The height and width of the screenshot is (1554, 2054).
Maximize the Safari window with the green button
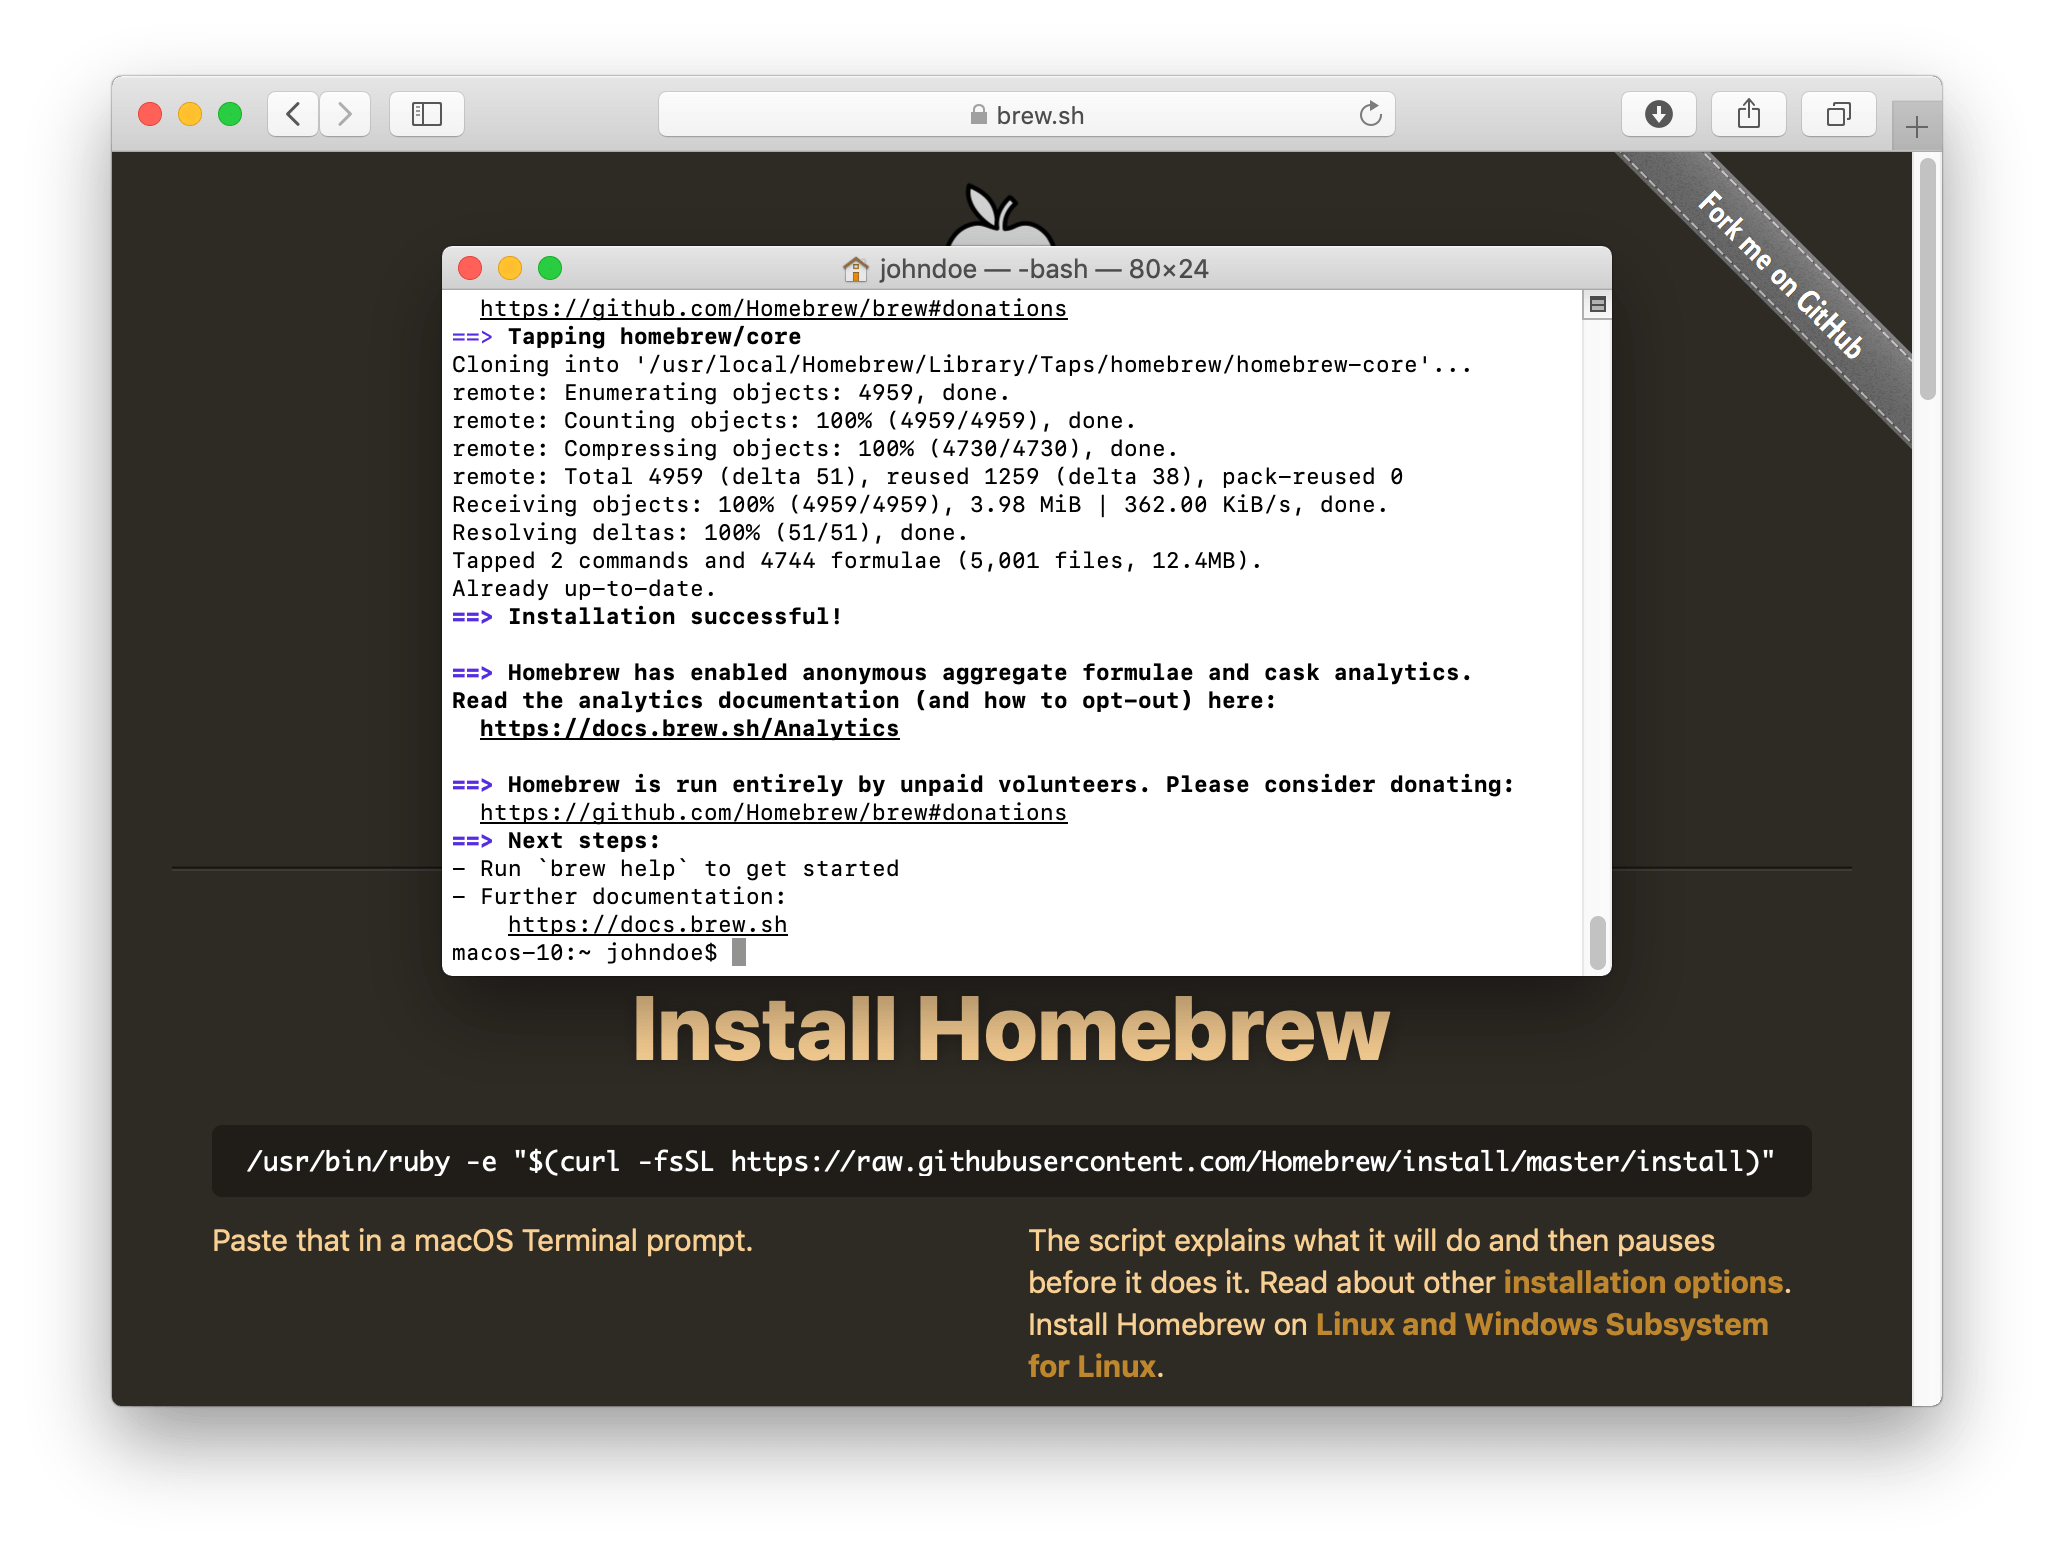point(230,114)
